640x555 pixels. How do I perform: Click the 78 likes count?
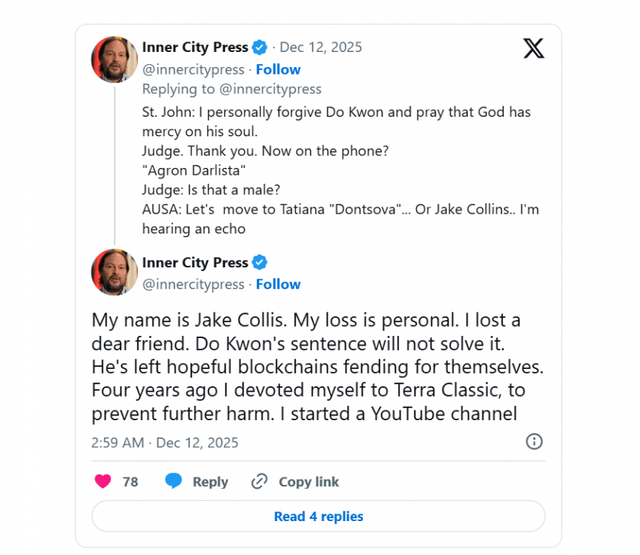coord(130,481)
